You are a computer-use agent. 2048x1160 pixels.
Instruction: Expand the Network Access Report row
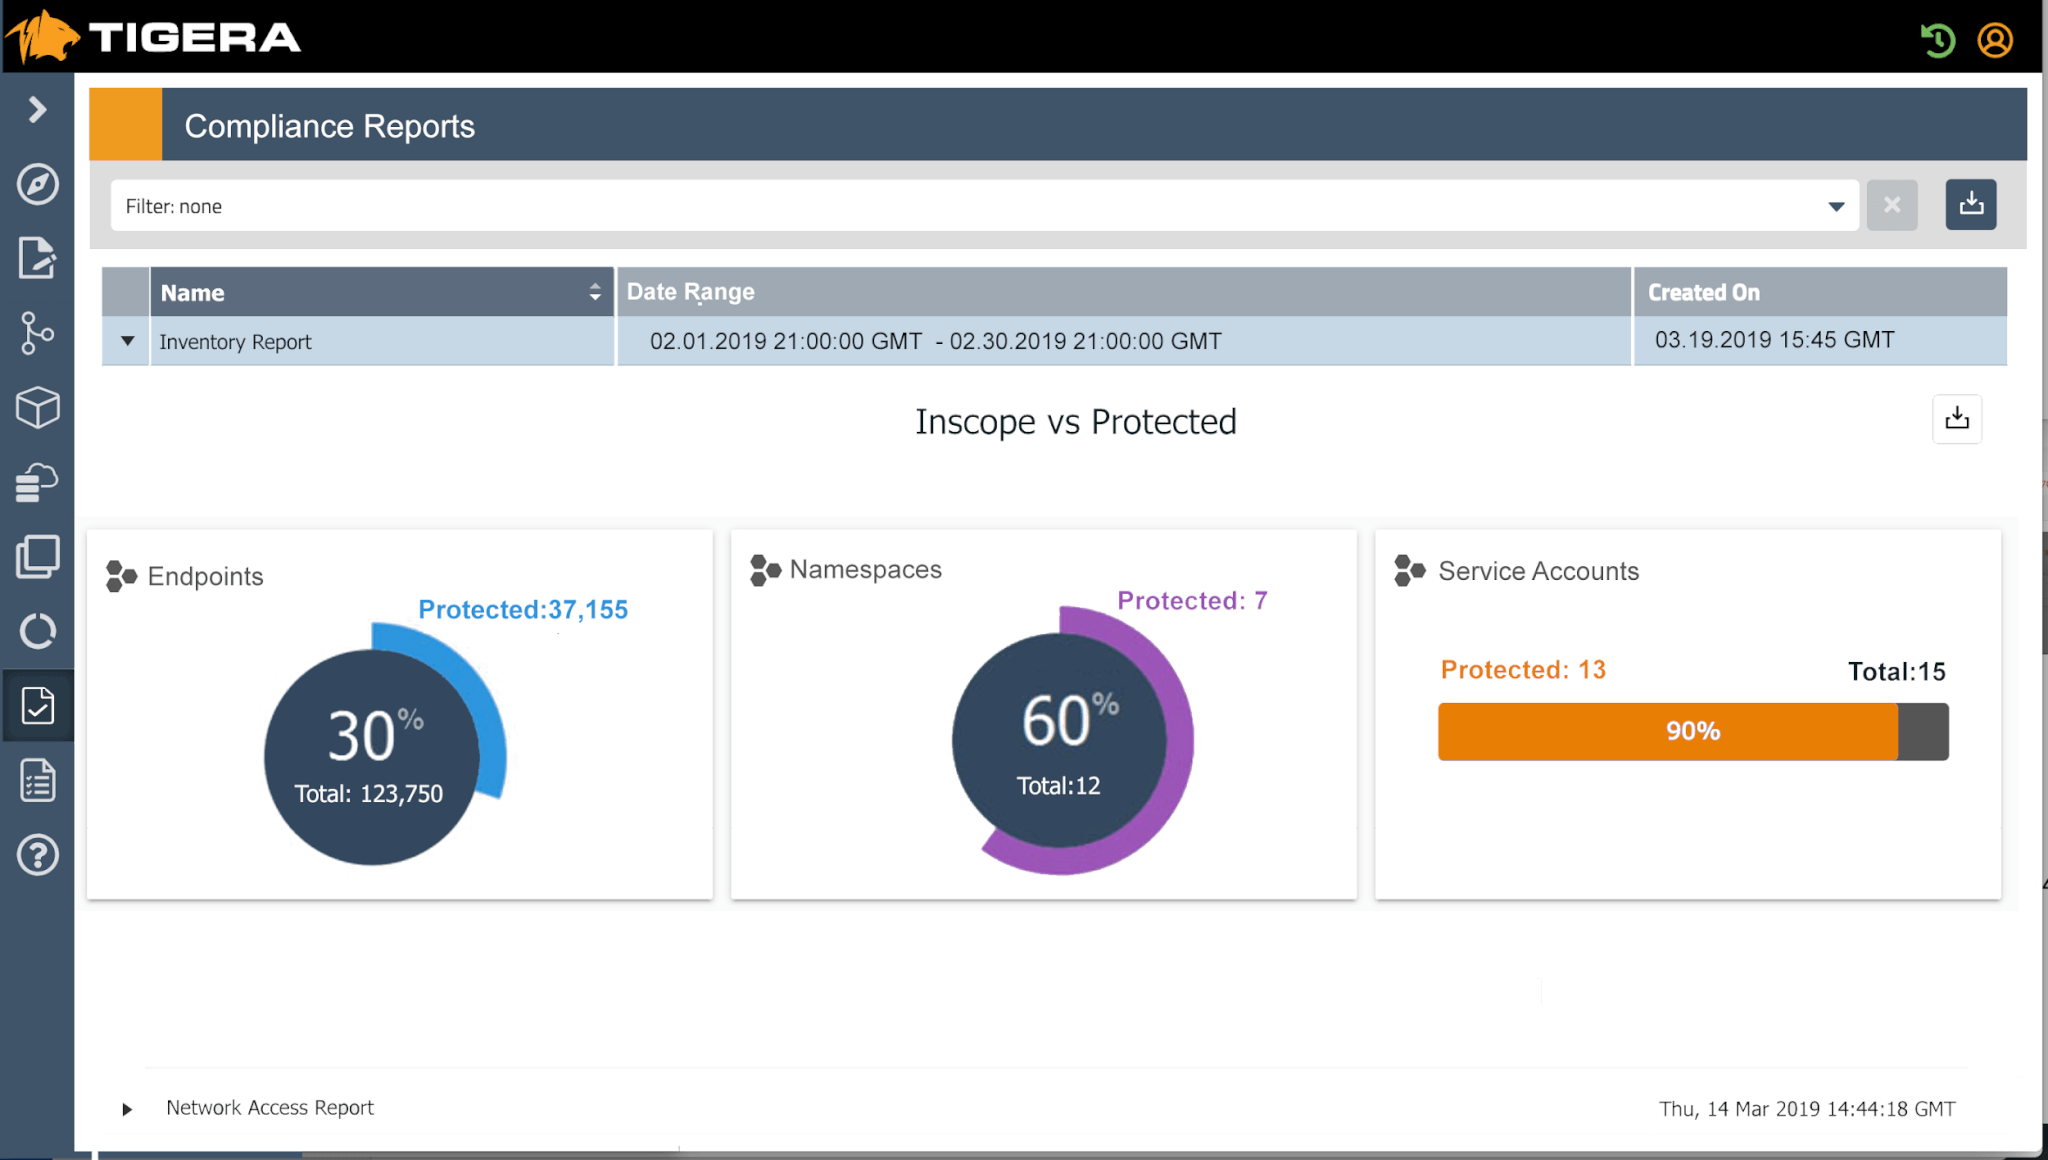[127, 1109]
